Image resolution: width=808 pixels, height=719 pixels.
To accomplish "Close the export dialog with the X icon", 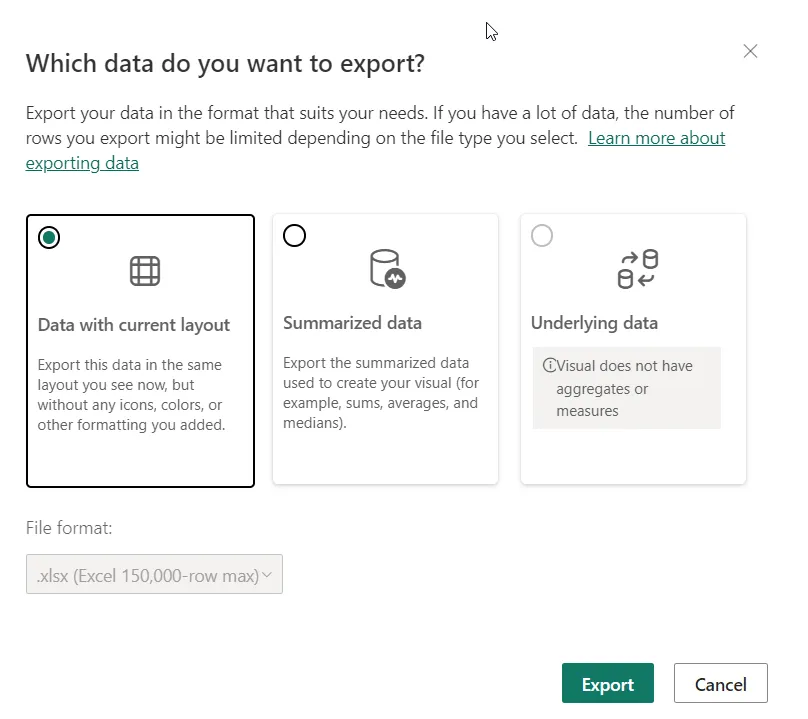I will (x=750, y=51).
